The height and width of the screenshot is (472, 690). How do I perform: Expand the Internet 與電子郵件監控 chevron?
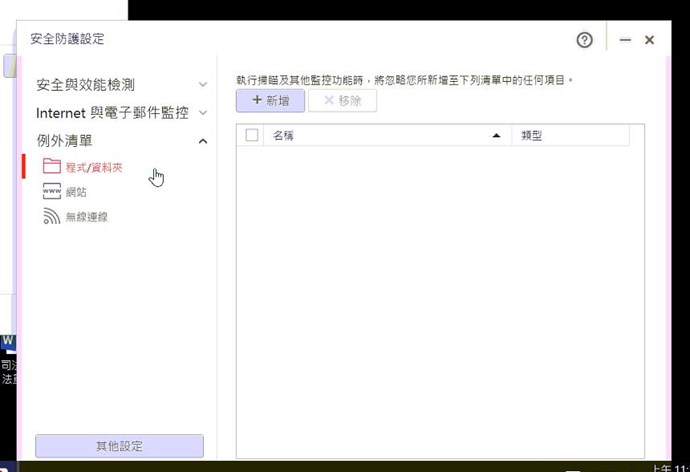[203, 113]
